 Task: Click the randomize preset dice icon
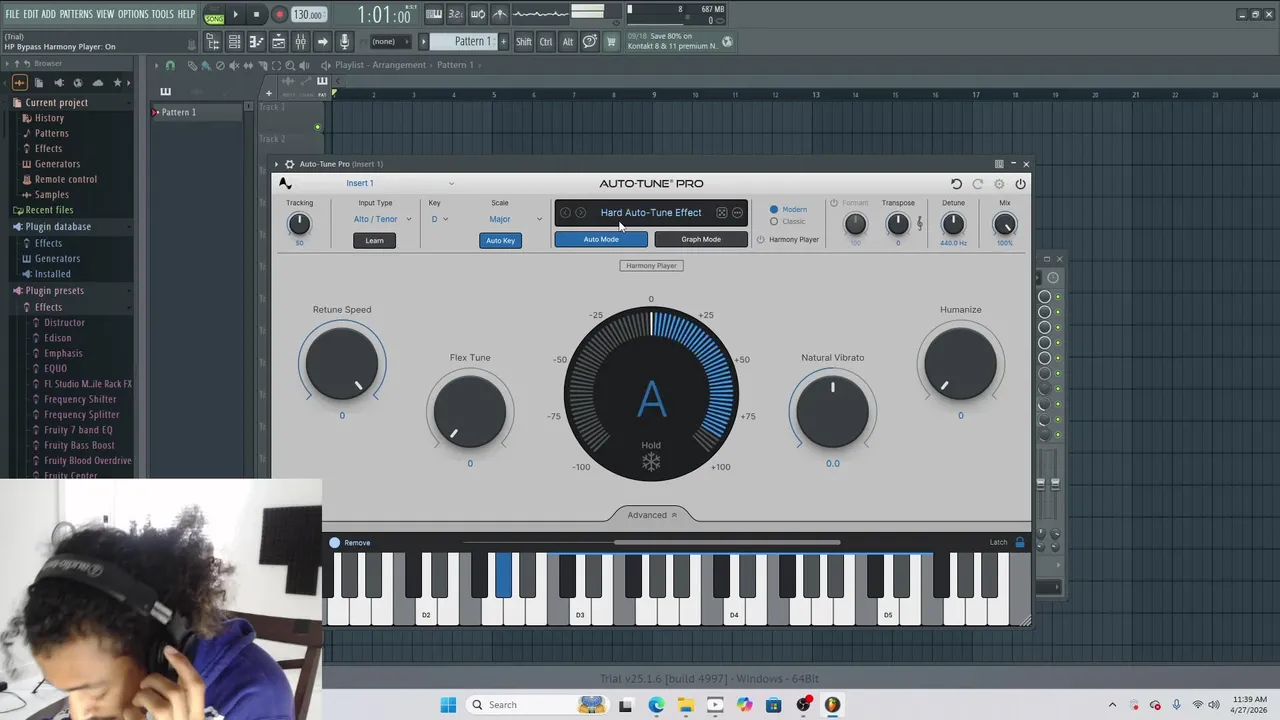point(721,213)
